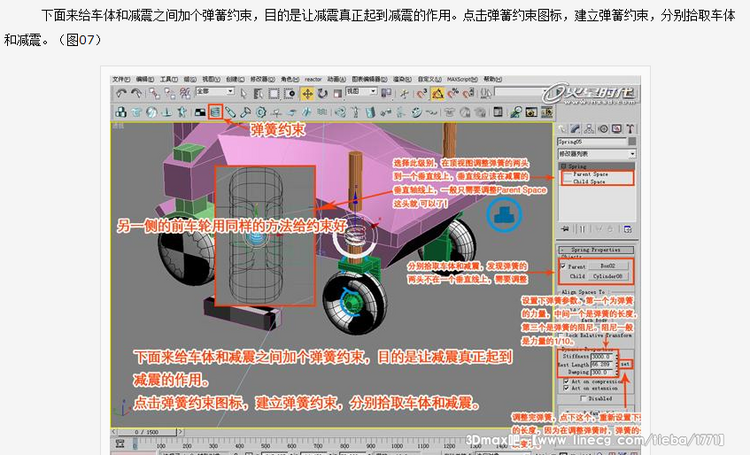Click the object color swatch beside Spring05

[632, 142]
